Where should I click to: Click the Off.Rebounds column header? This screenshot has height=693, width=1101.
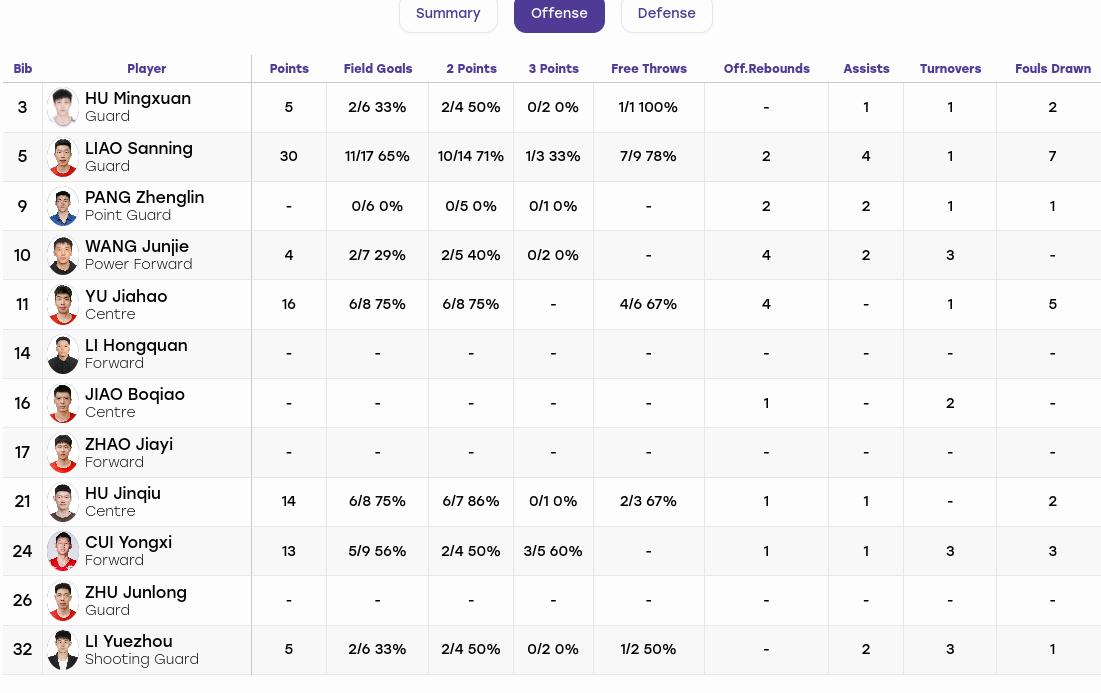pos(766,69)
